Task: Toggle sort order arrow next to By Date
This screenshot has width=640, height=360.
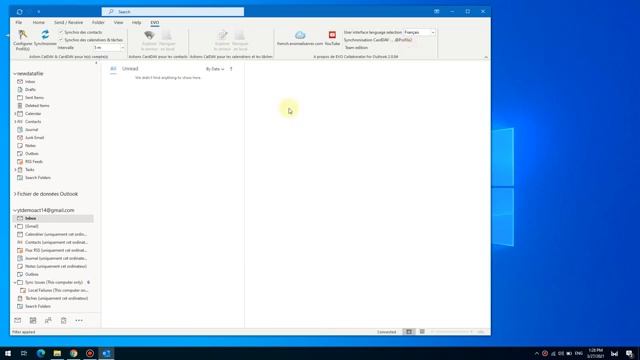Action: 231,69
